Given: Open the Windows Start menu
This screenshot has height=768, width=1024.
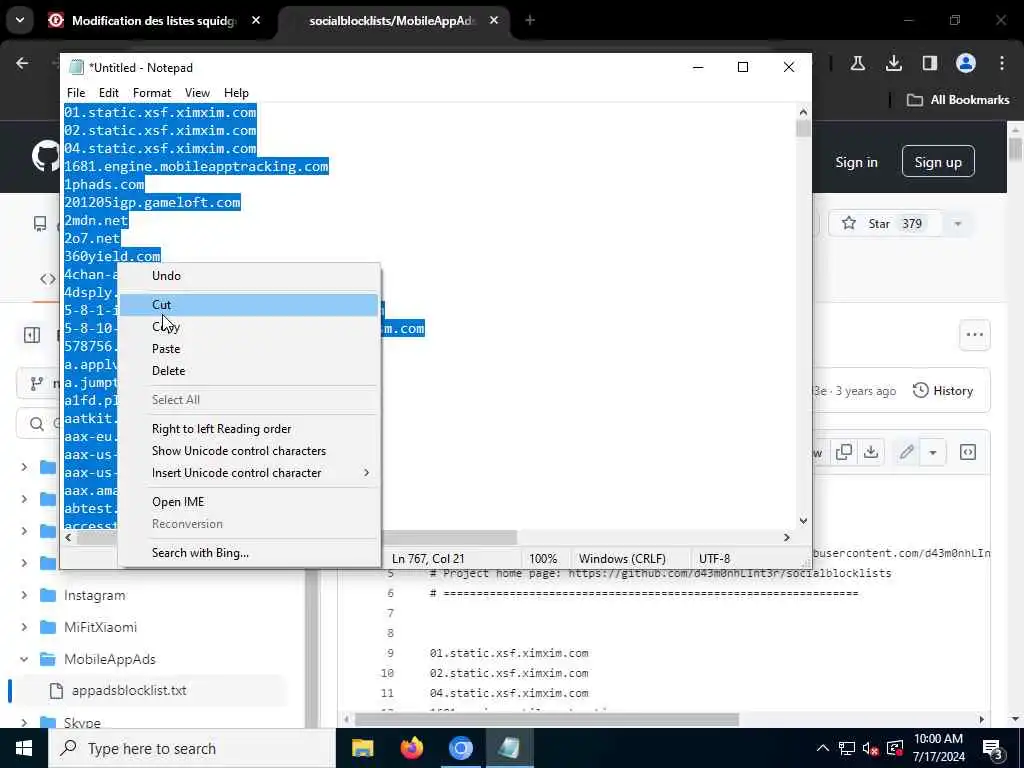Looking at the screenshot, I should (24, 748).
